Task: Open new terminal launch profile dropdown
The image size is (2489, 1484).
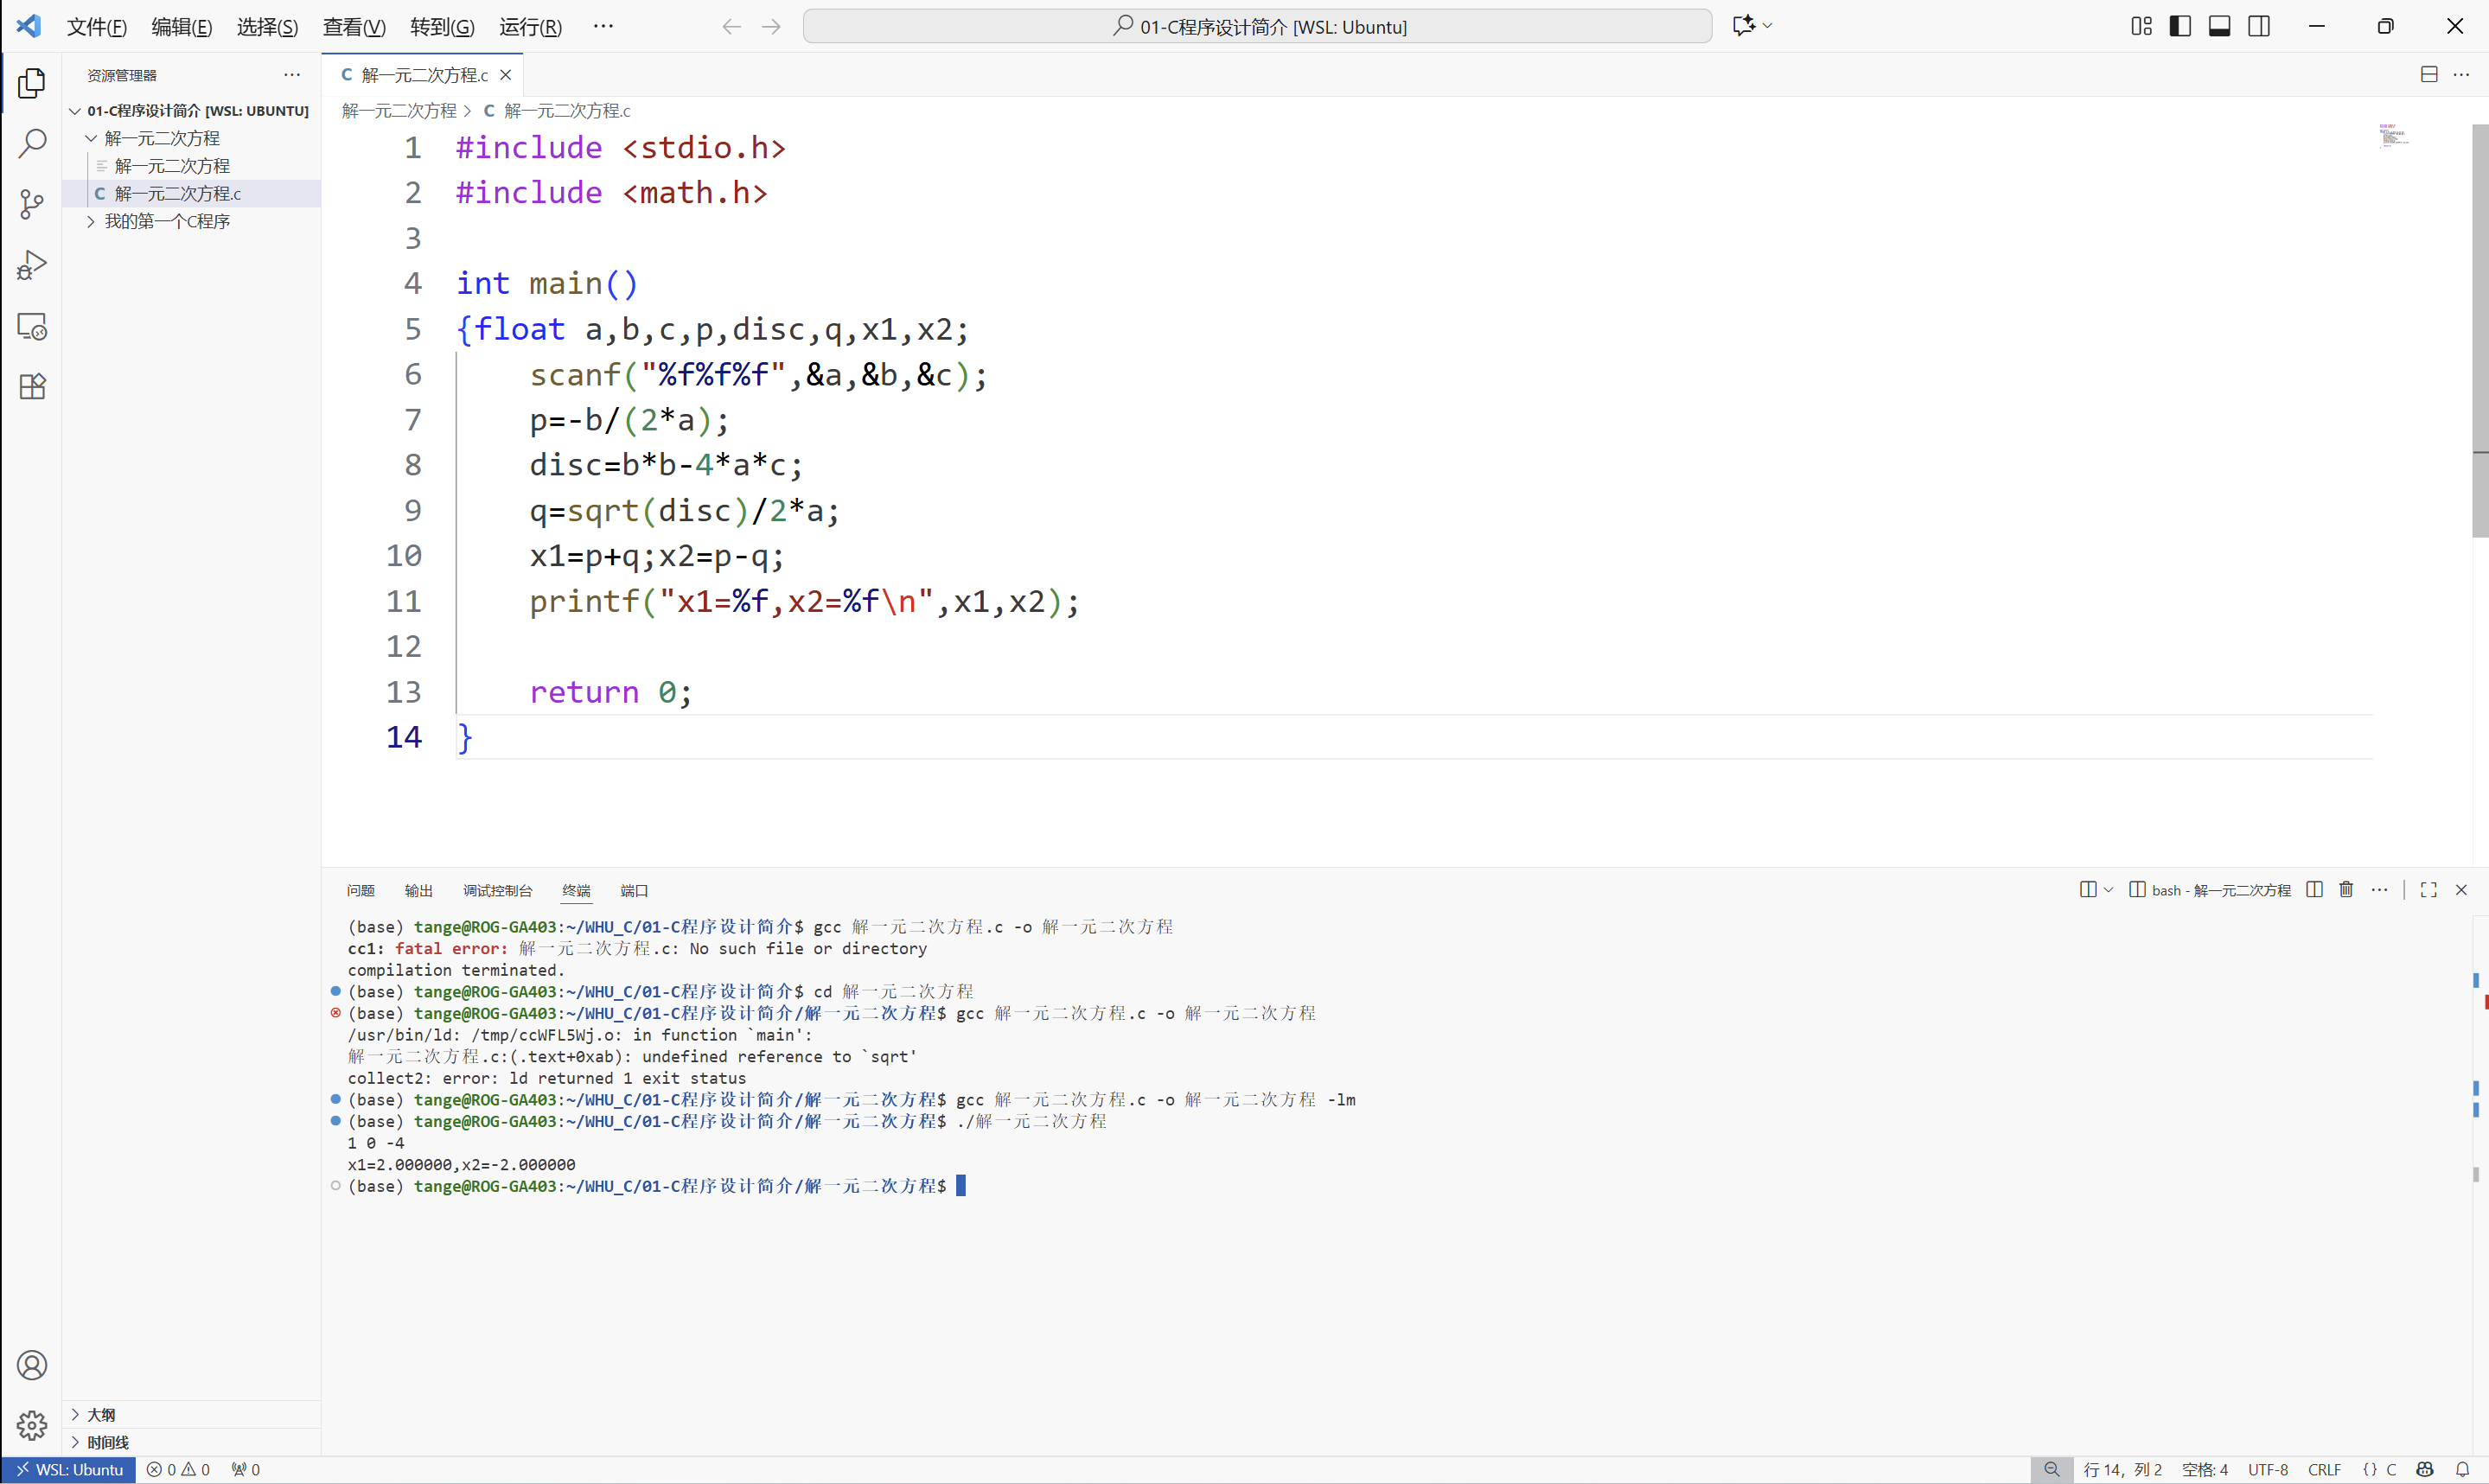Action: (2108, 889)
